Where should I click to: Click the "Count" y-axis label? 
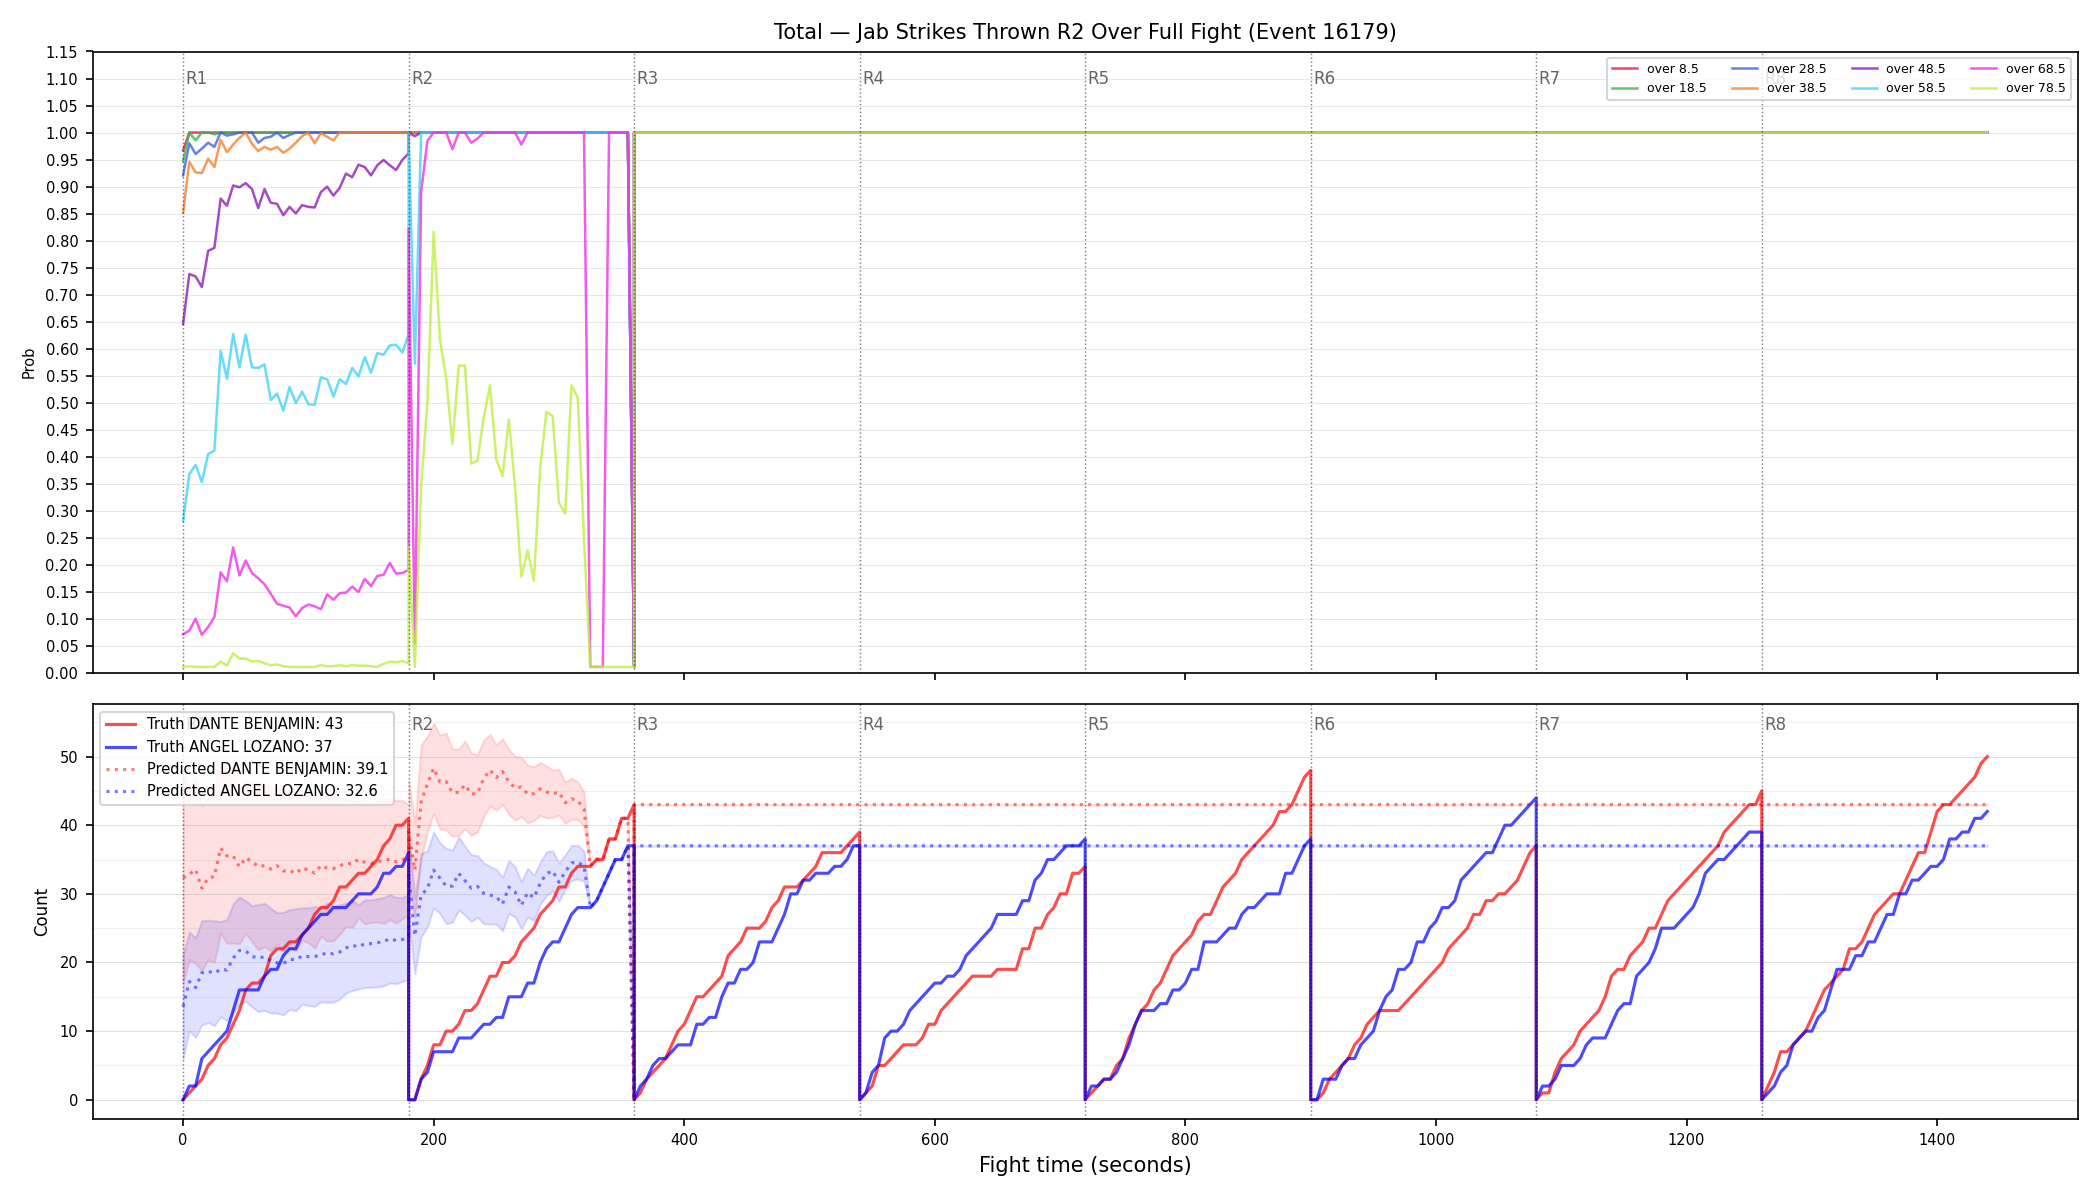[x=41, y=912]
